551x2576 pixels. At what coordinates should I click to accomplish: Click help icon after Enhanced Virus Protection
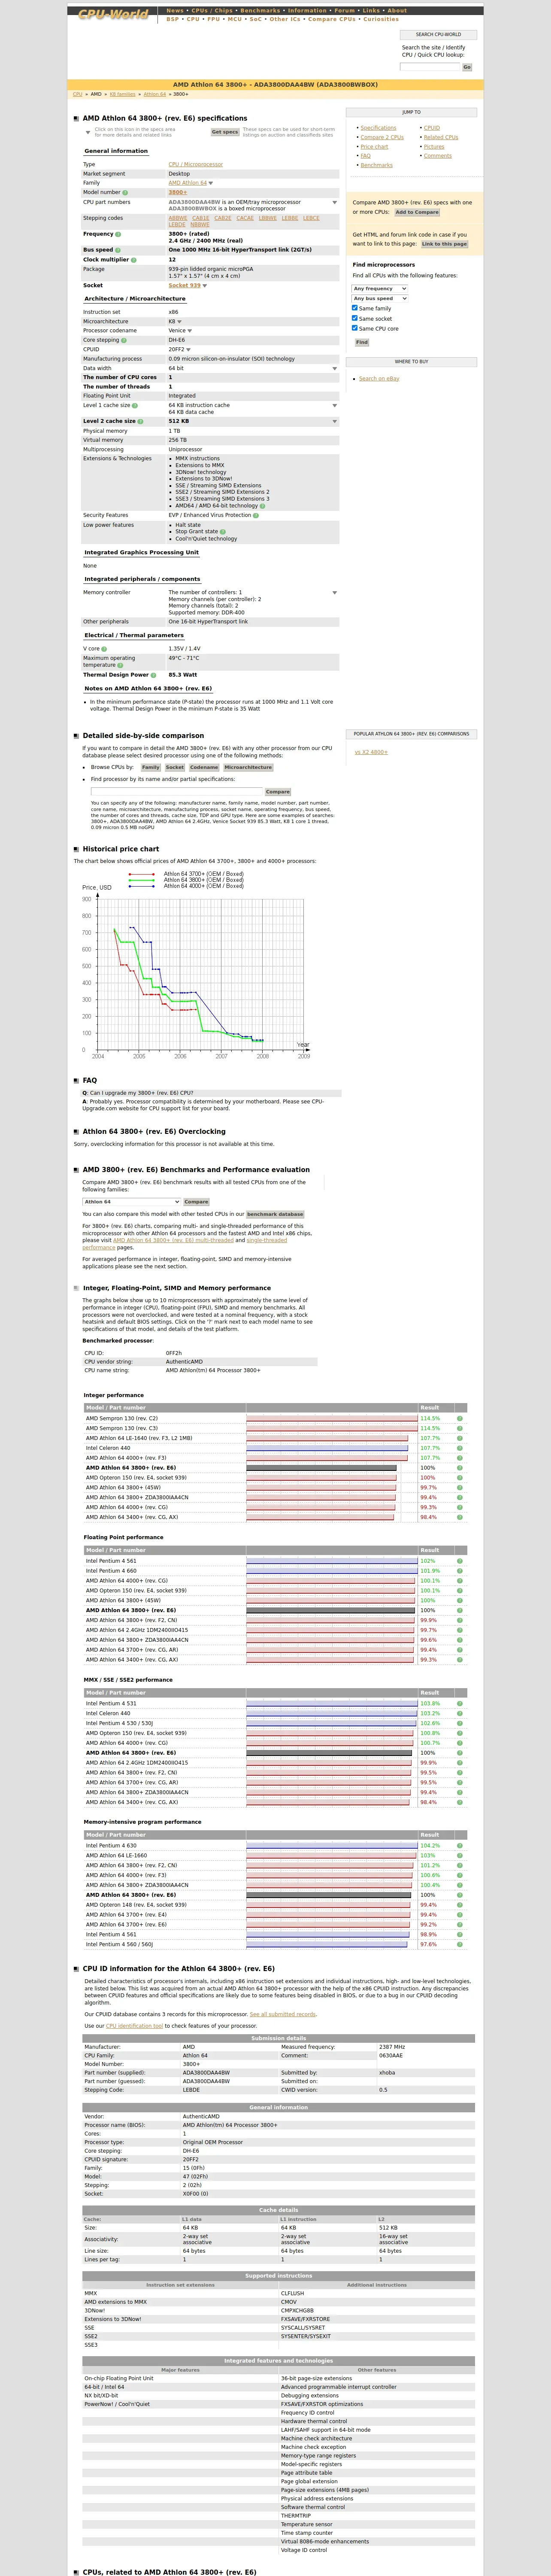click(256, 515)
